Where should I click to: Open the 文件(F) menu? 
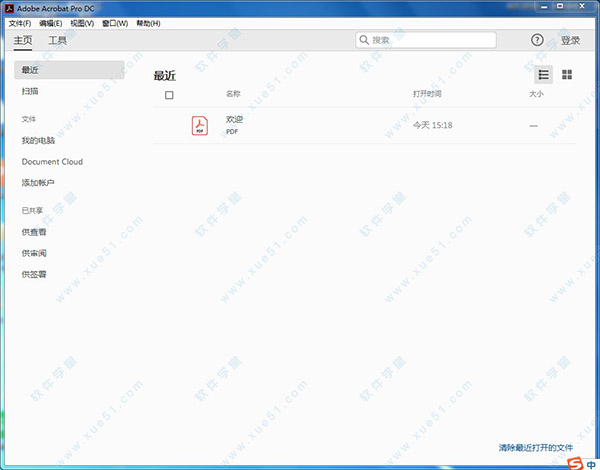[x=20, y=23]
